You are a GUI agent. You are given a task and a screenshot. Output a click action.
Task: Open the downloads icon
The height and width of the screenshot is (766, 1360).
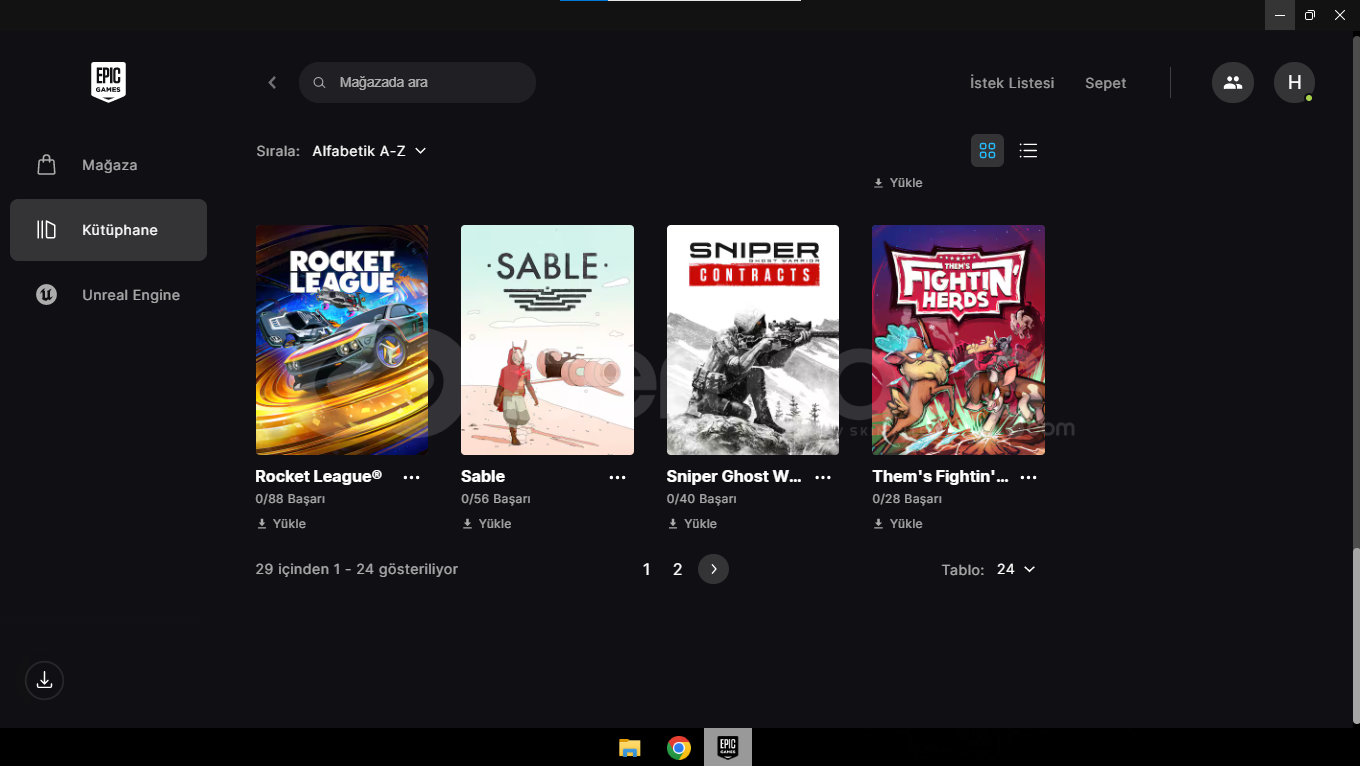[x=44, y=680]
